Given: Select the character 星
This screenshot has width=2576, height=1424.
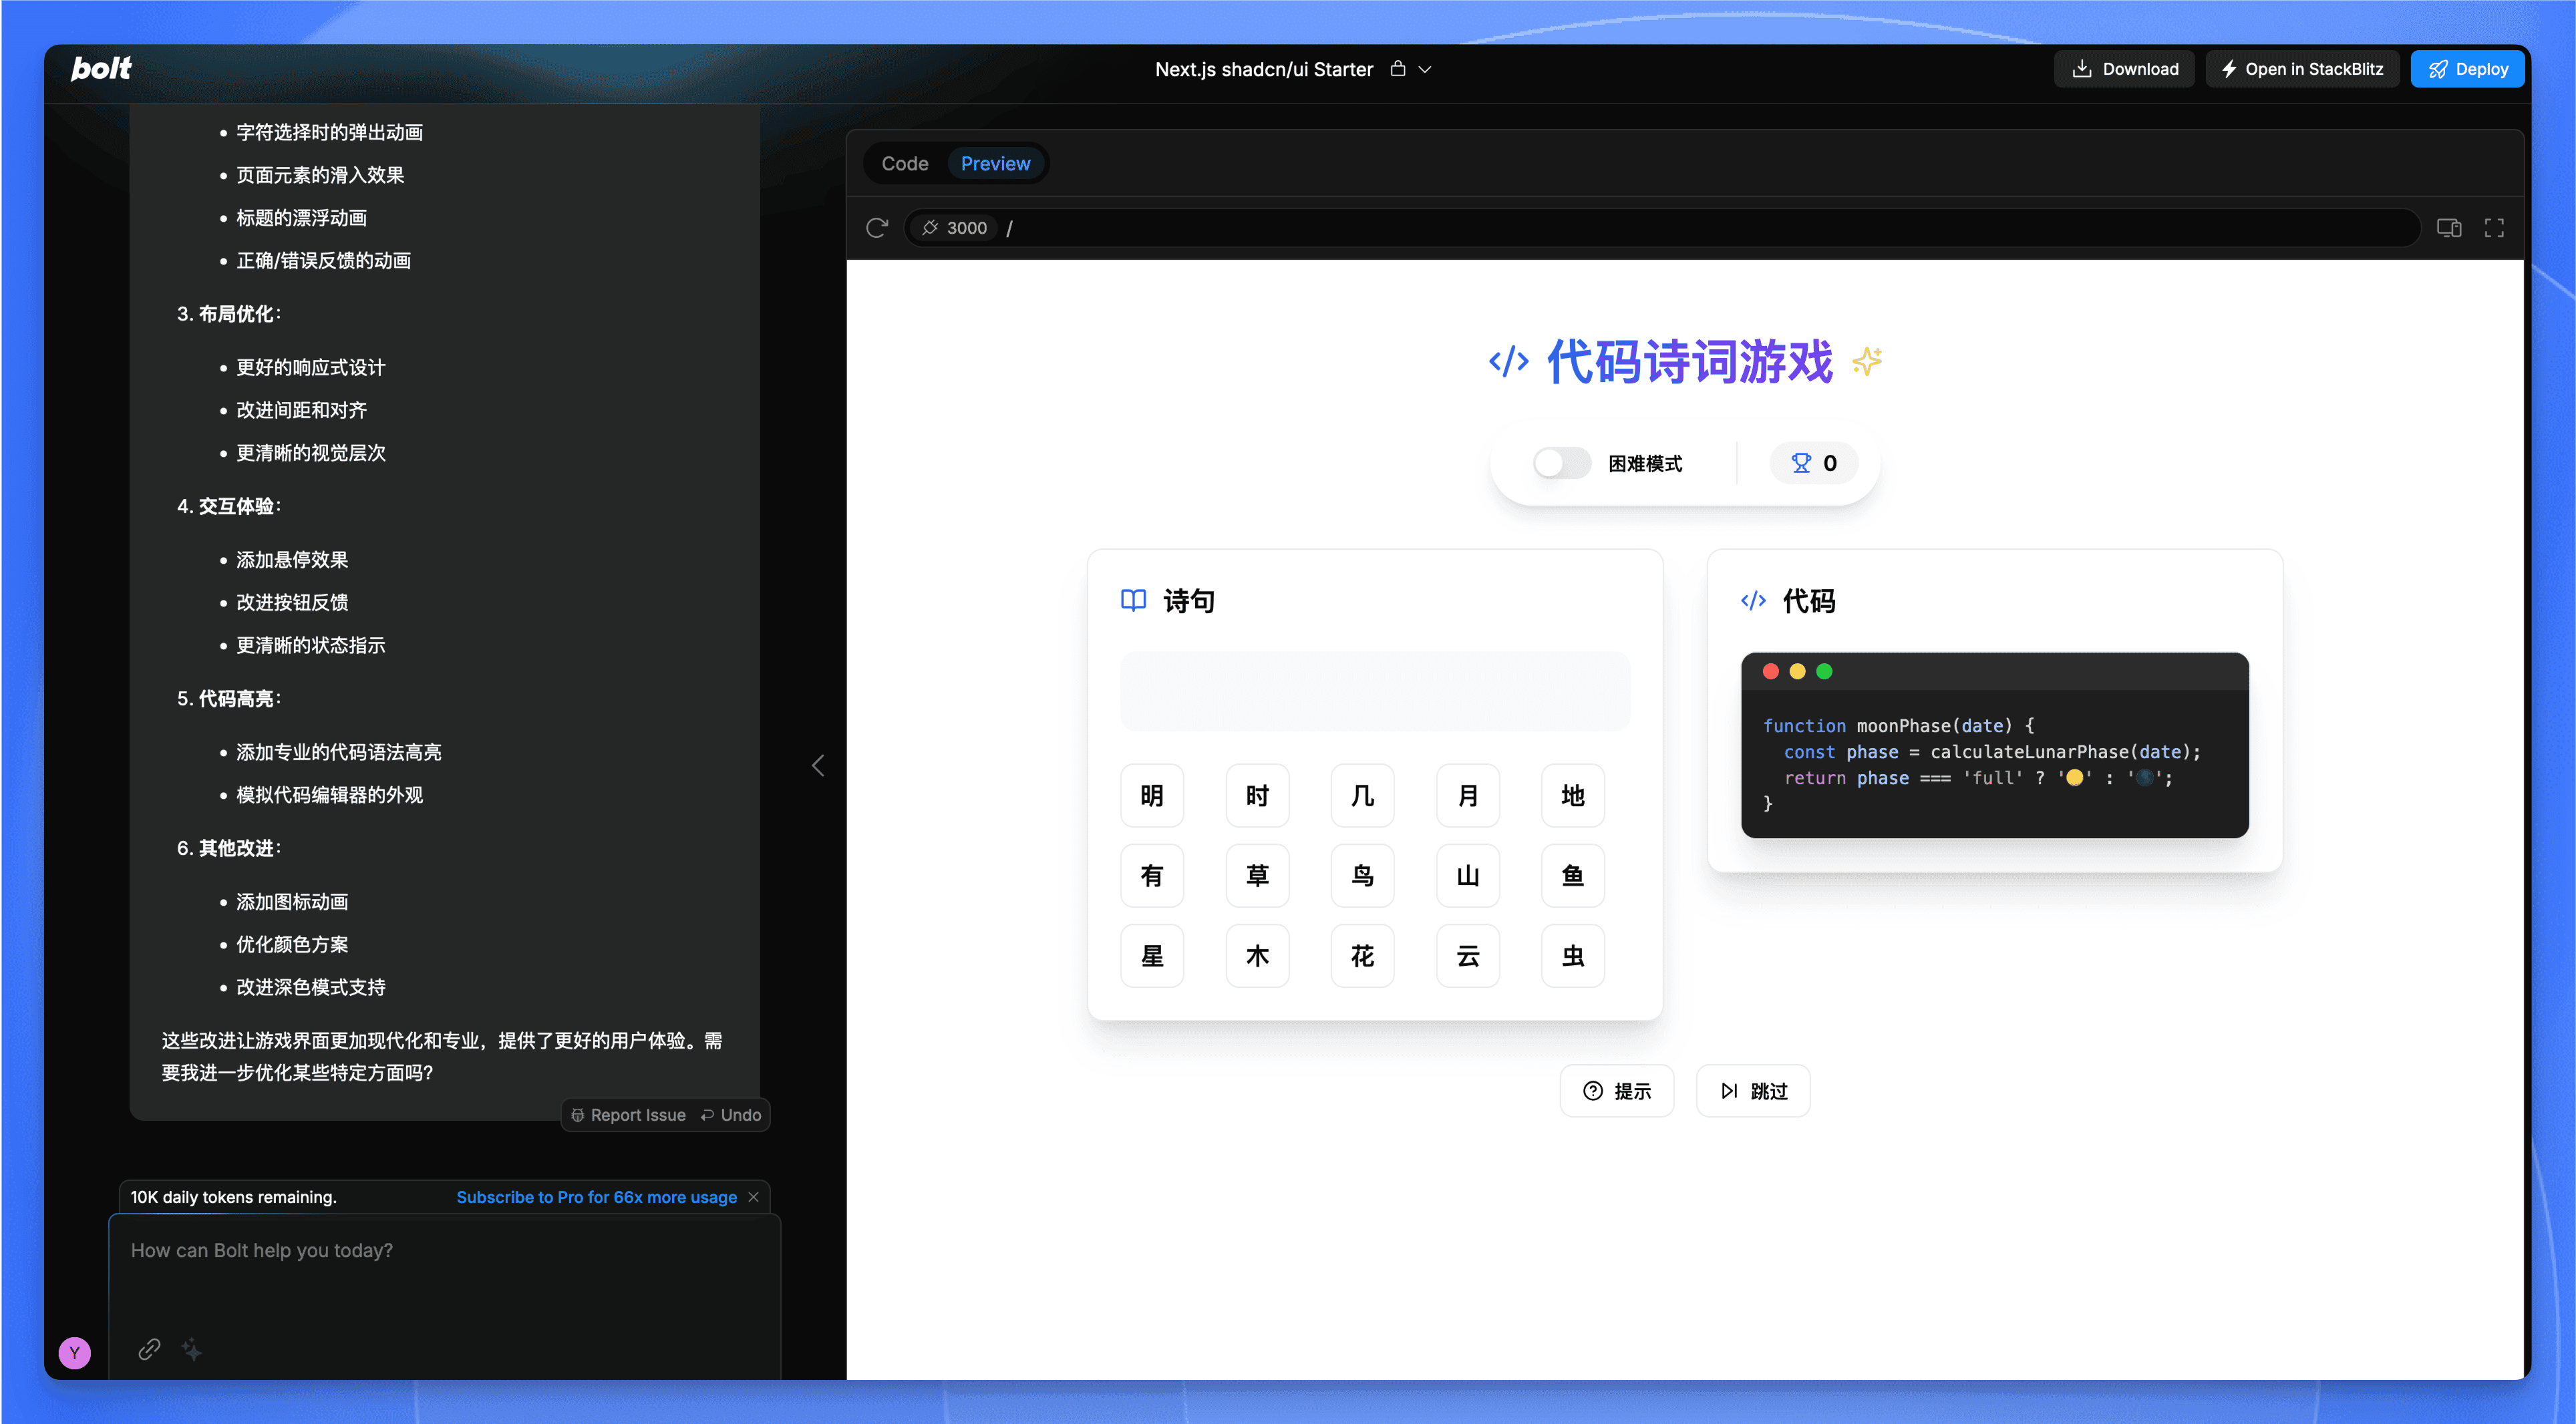Looking at the screenshot, I should click(x=1152, y=955).
